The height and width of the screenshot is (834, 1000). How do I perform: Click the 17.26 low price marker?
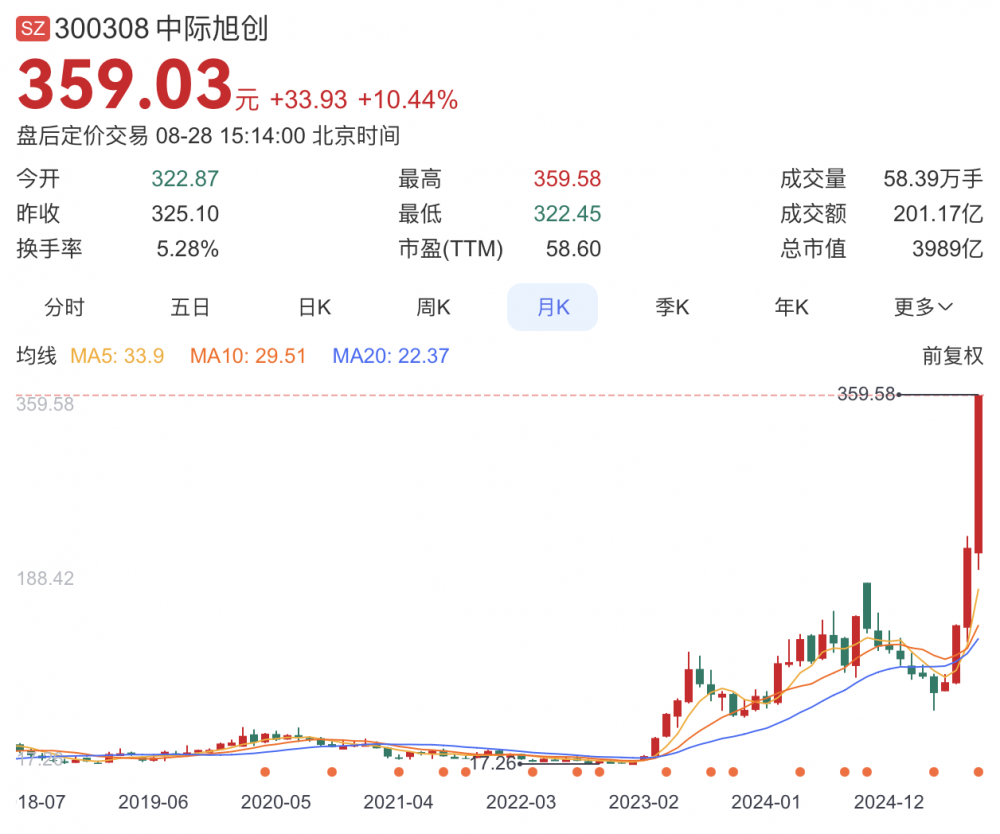(492, 764)
